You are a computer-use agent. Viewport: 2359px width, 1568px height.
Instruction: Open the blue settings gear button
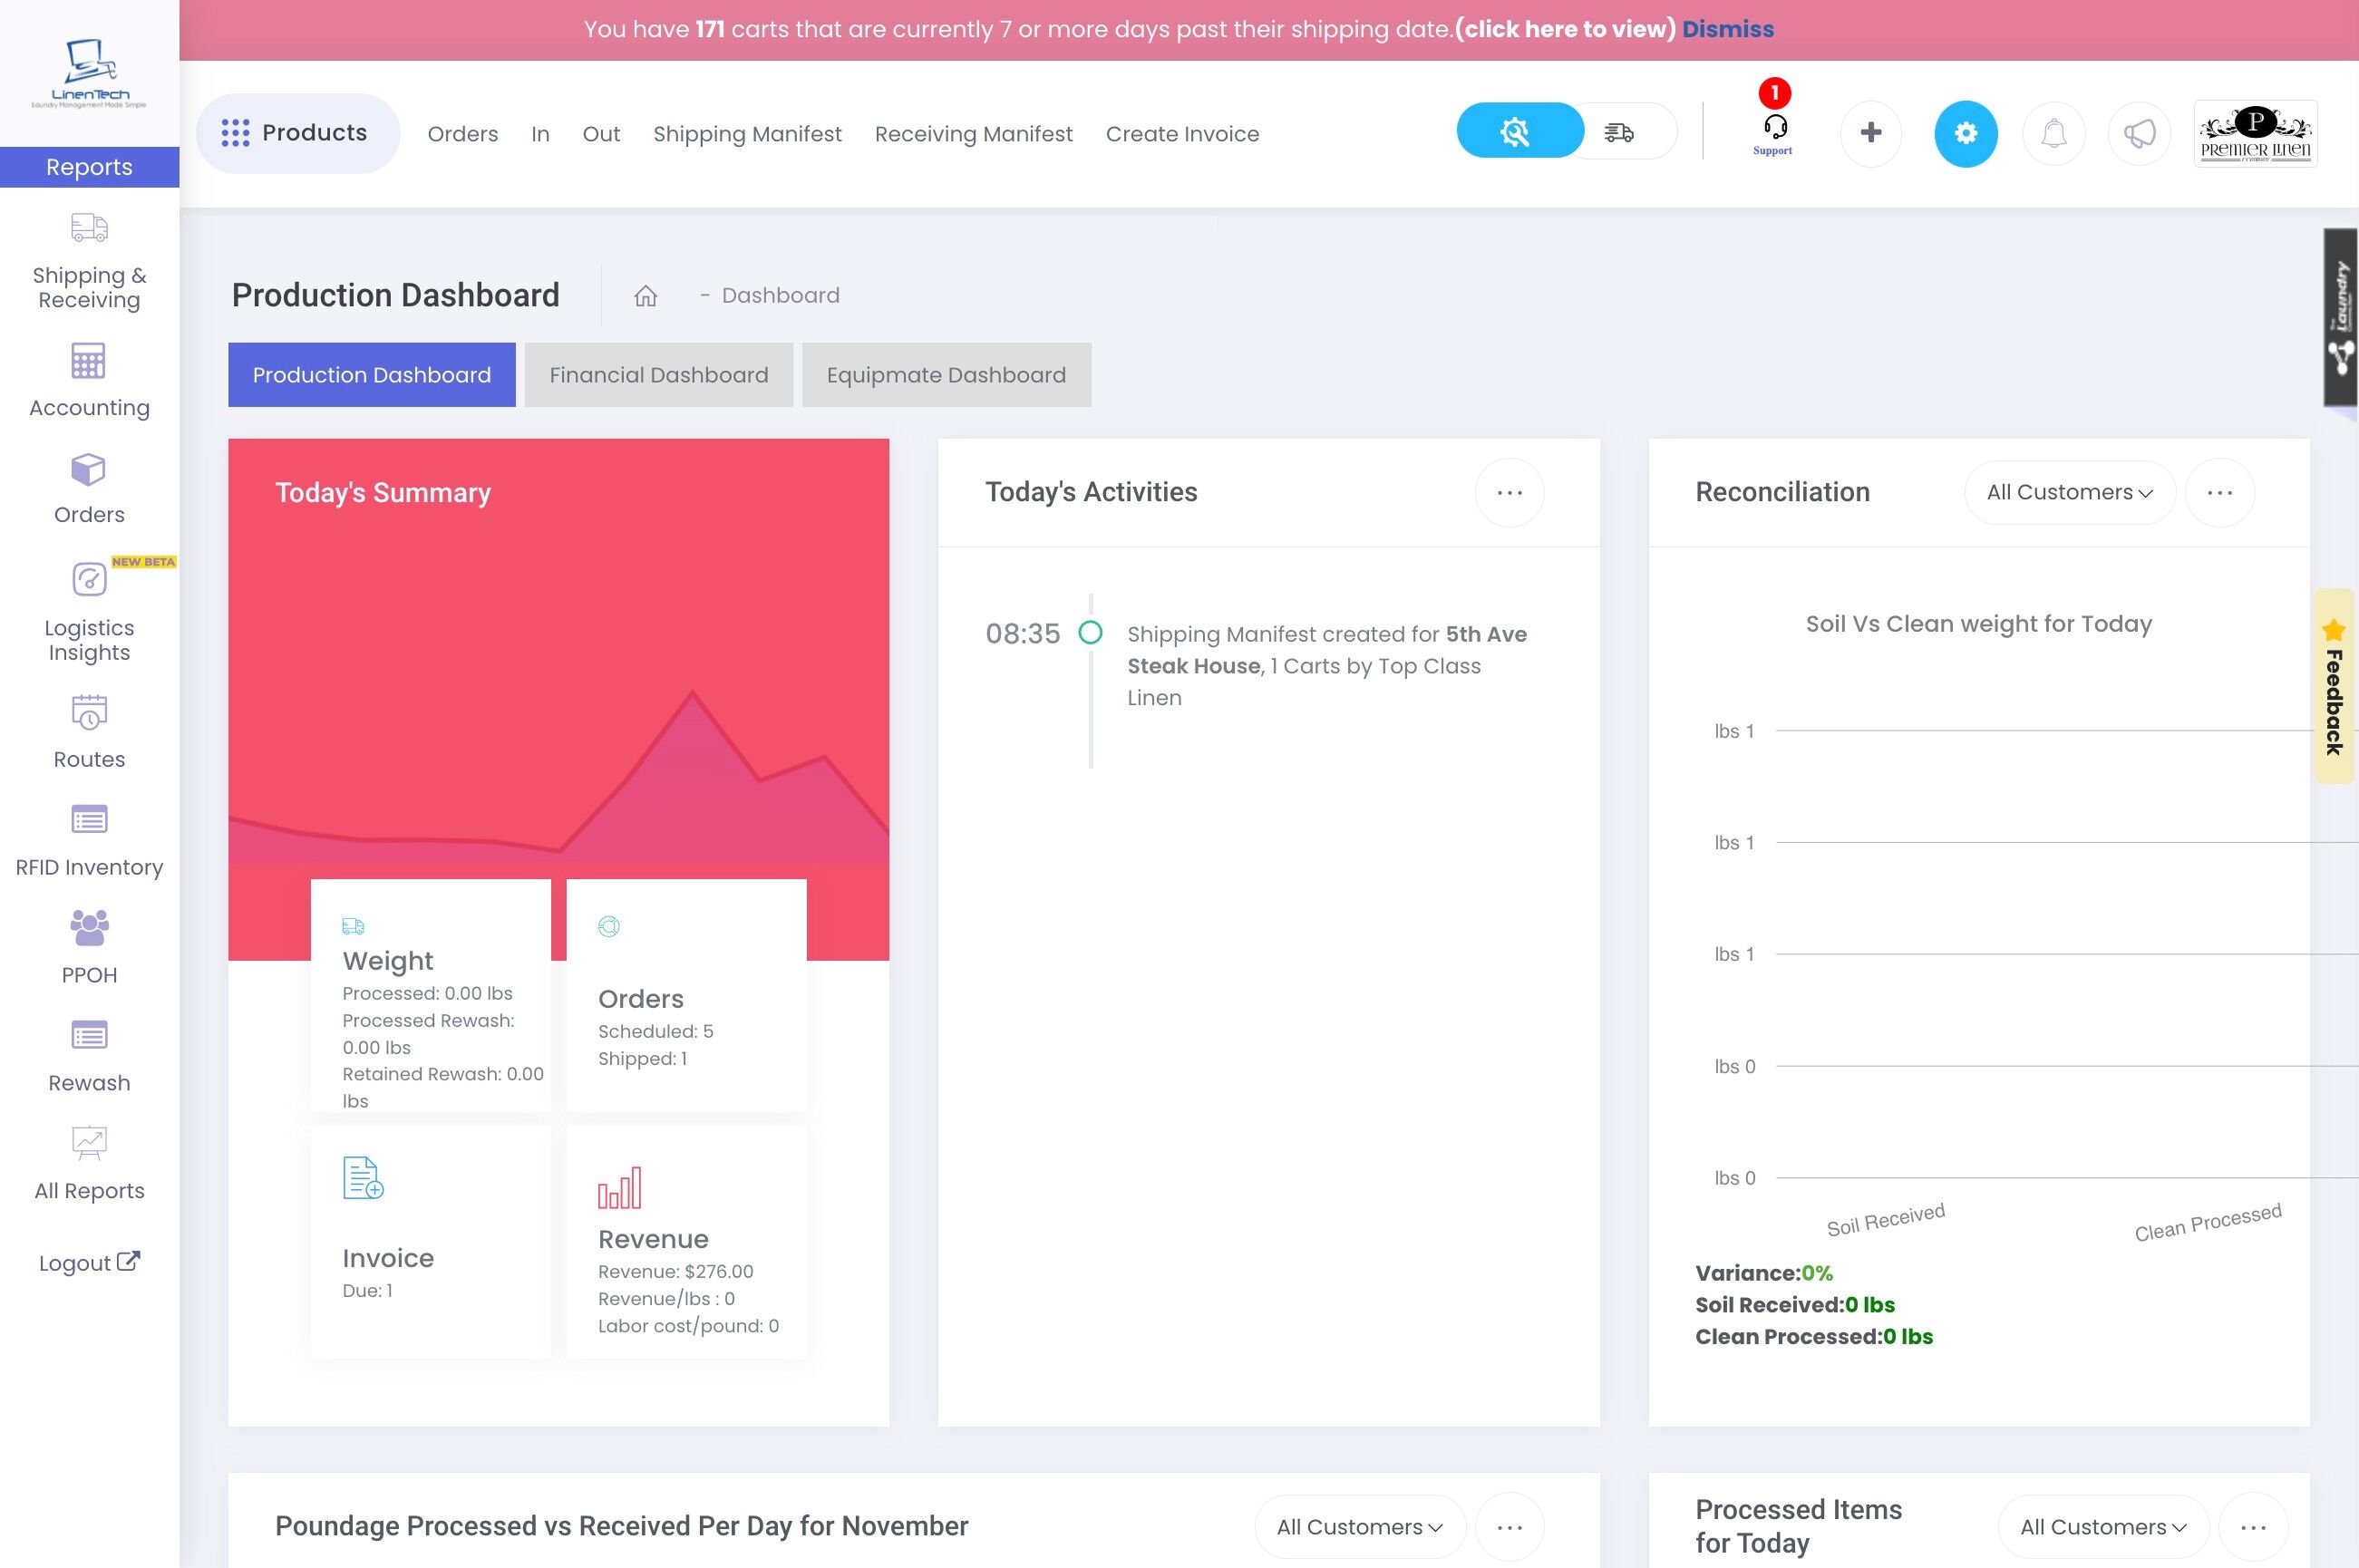pos(1965,133)
